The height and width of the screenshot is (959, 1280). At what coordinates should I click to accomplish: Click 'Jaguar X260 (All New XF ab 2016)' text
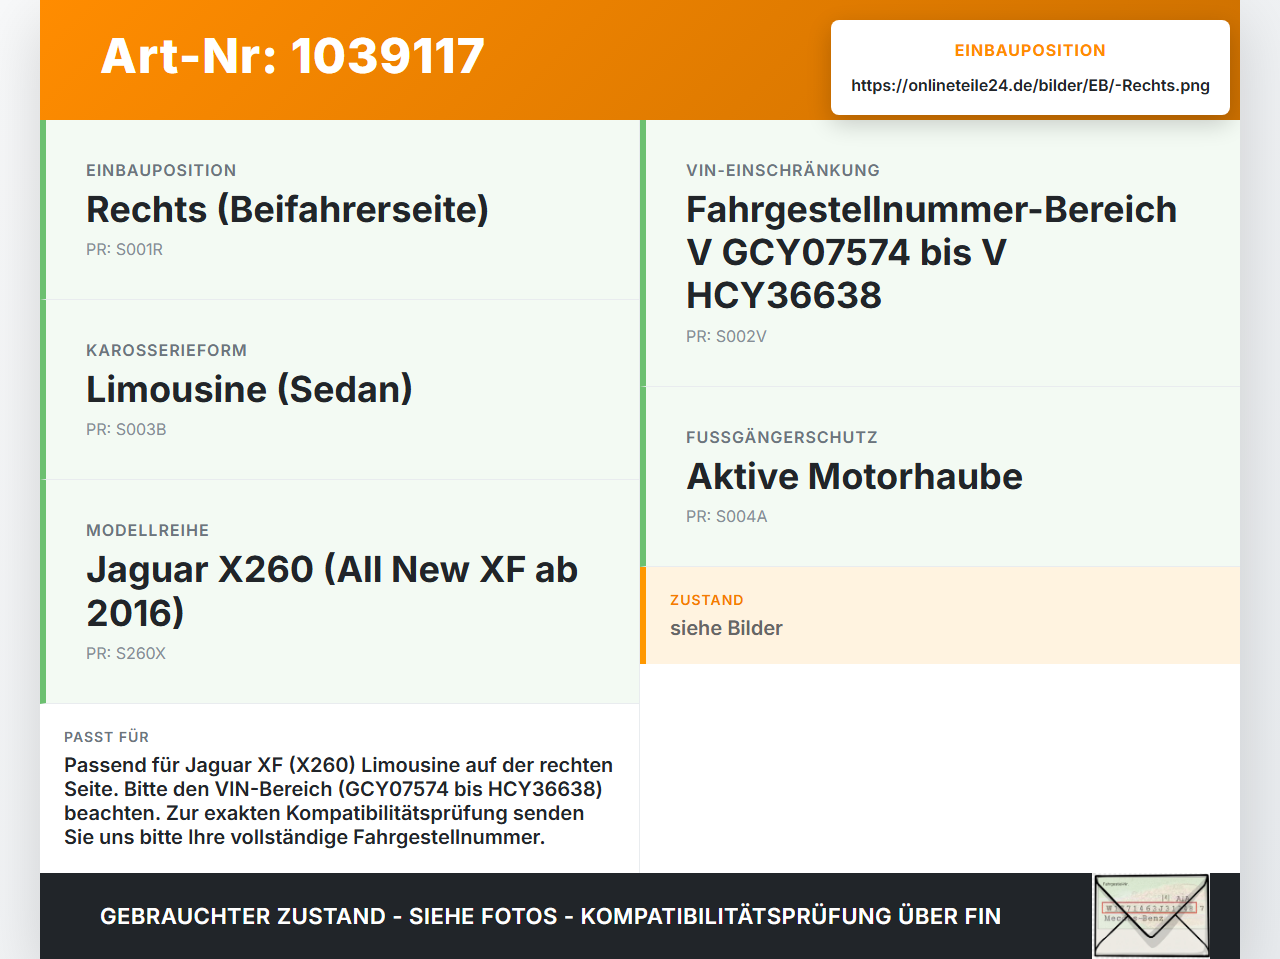(x=332, y=591)
